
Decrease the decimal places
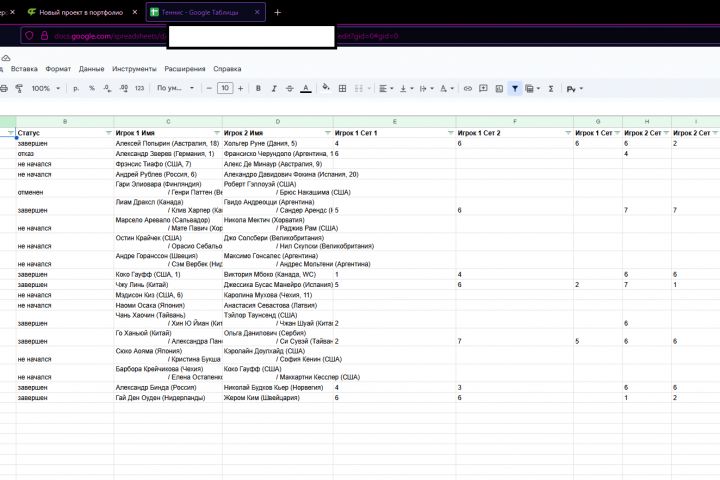[107, 89]
